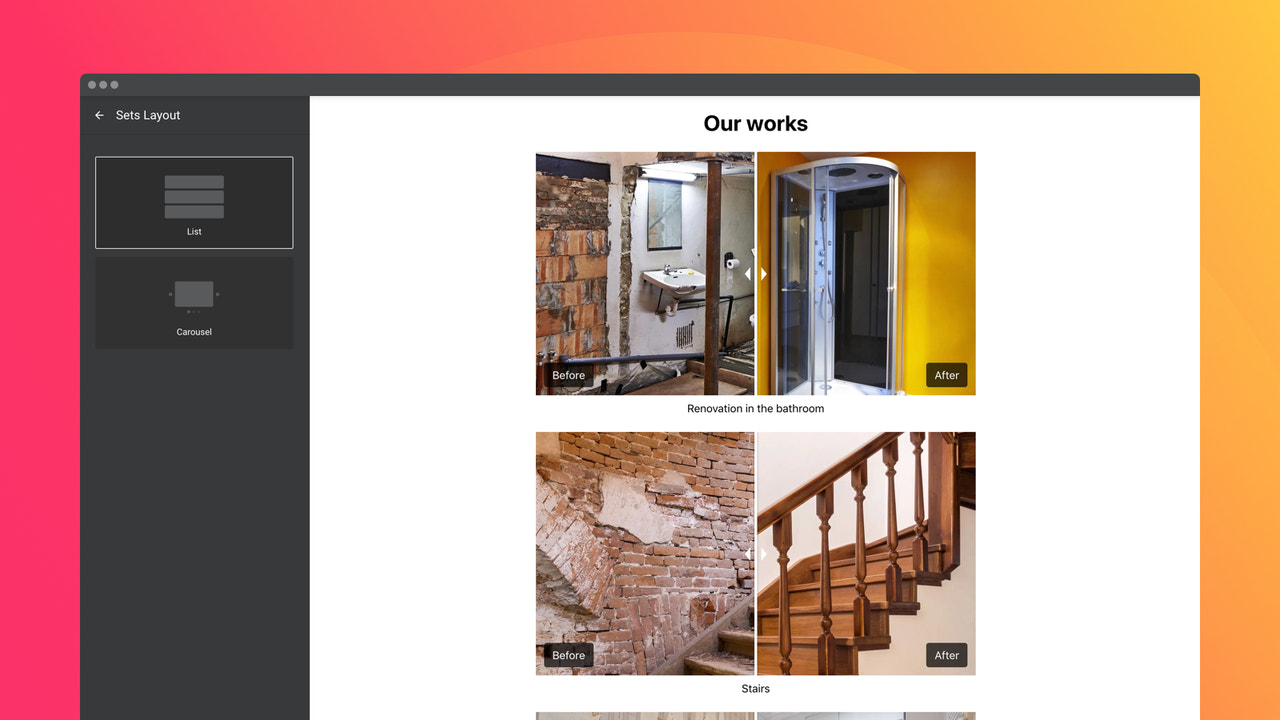Click the After badge on Stairs comparison
Image resolution: width=1280 pixels, height=720 pixels.
947,655
